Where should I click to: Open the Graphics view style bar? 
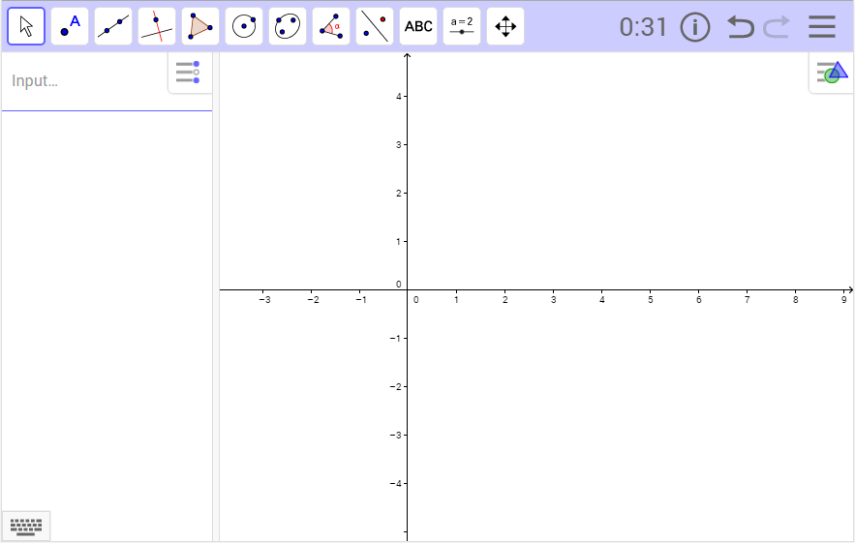click(832, 73)
